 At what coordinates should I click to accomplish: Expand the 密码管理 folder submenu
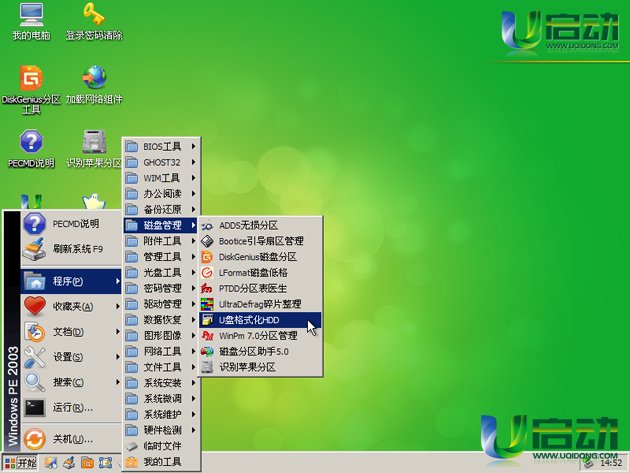point(161,288)
